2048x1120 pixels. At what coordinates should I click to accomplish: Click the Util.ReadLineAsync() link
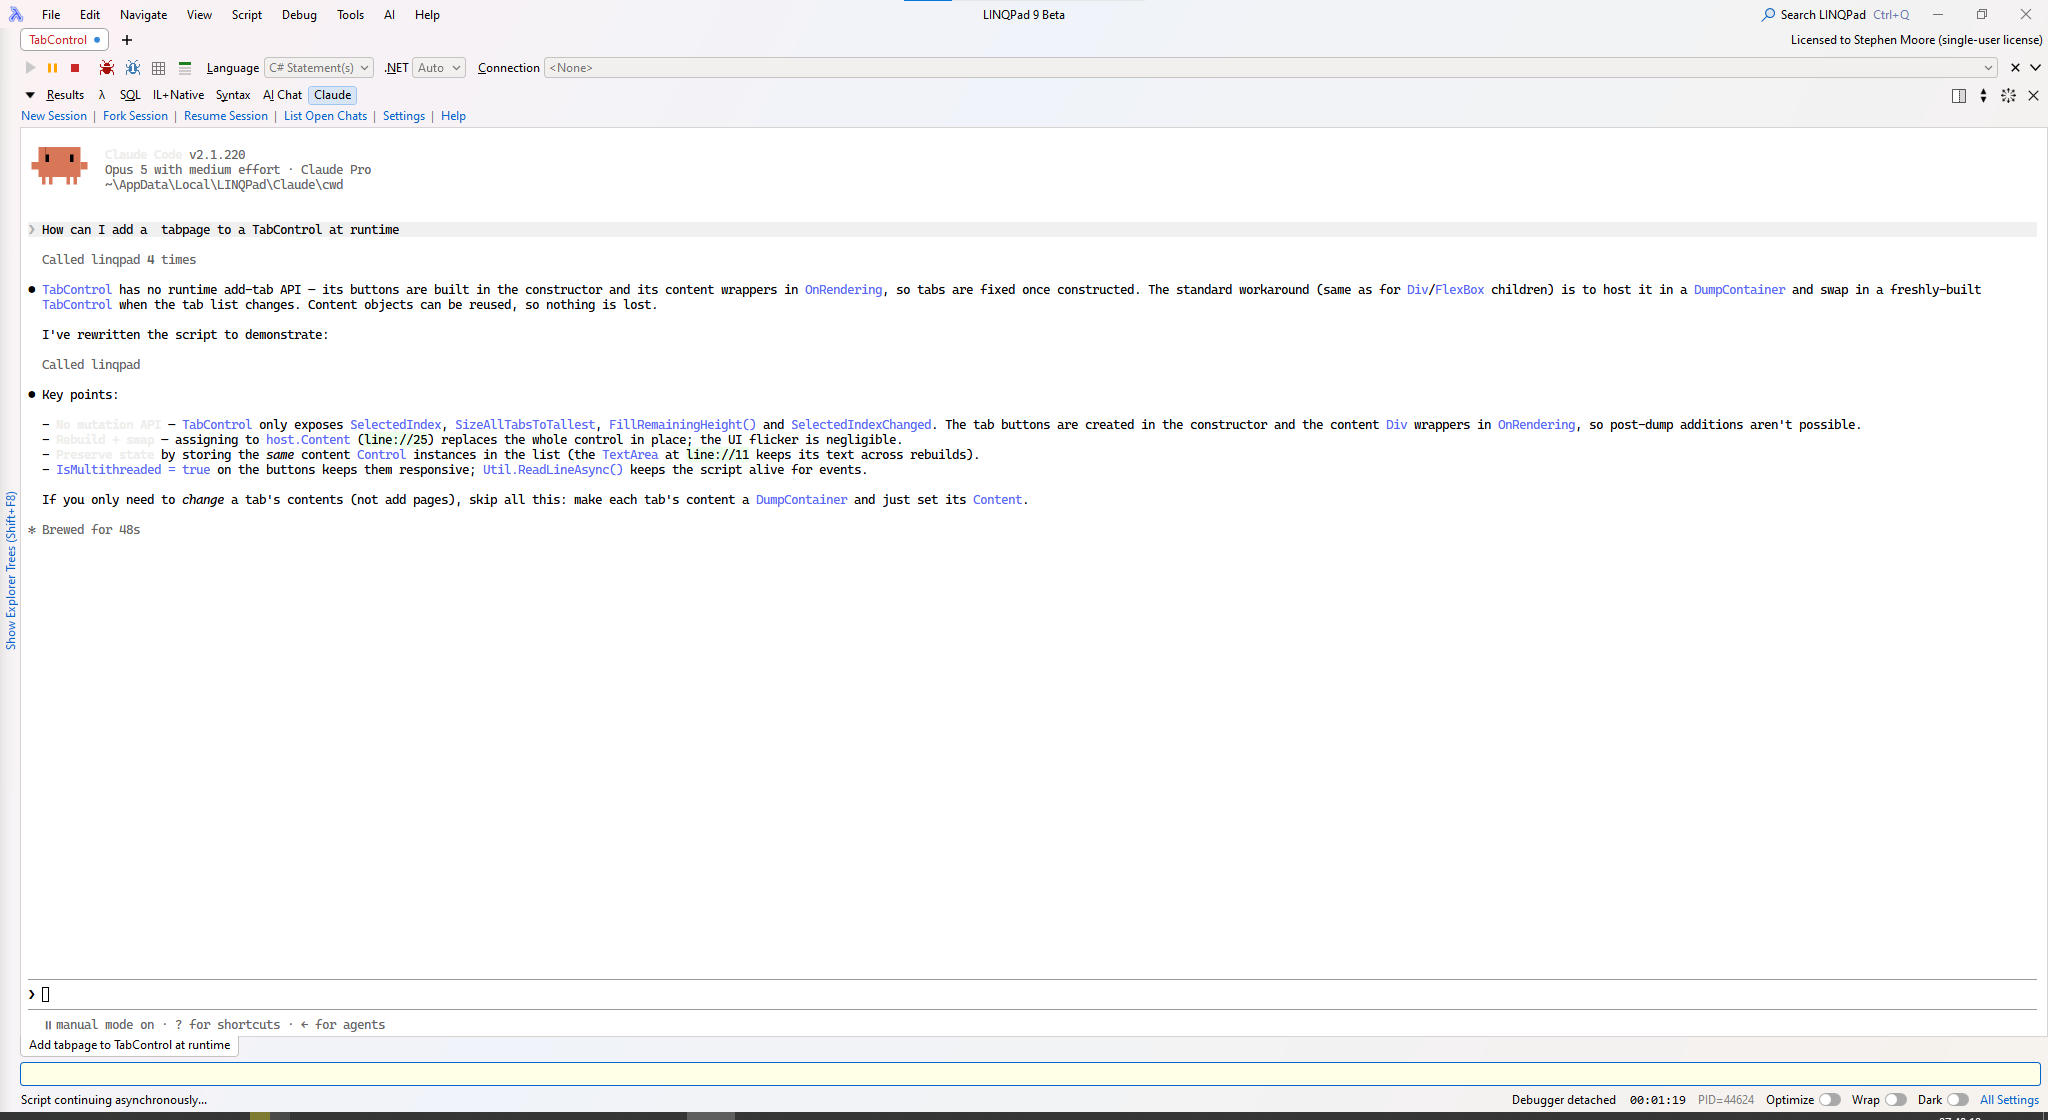coord(553,470)
